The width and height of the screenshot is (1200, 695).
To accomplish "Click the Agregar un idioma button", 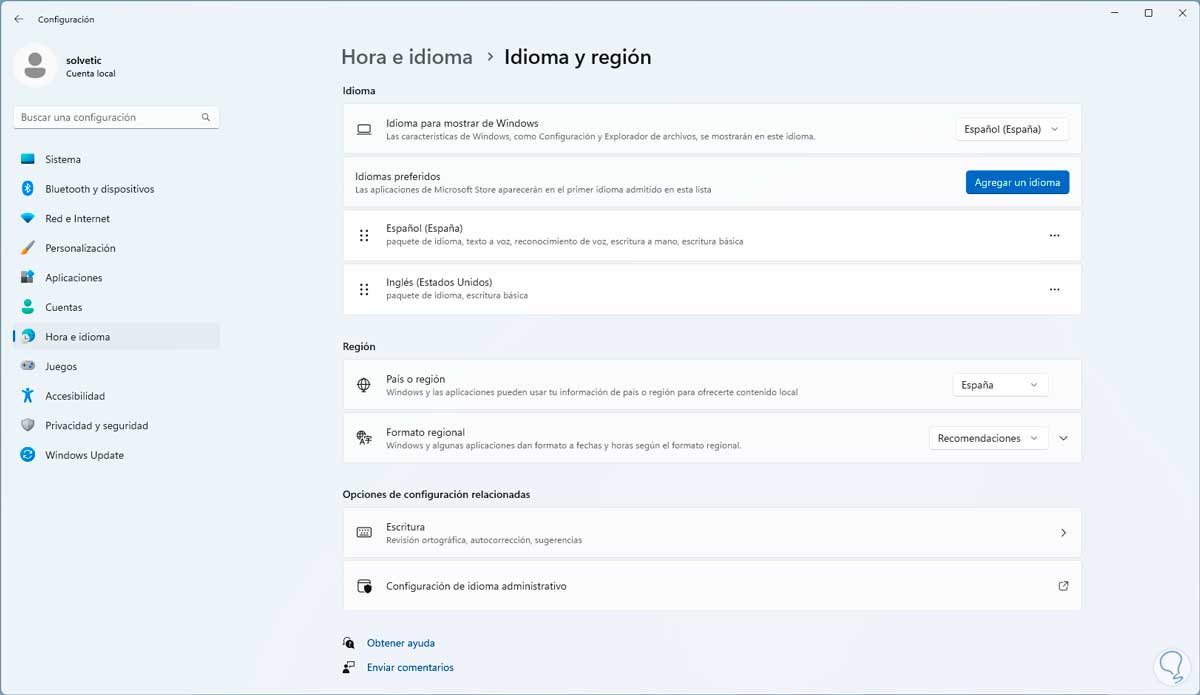I will tap(1017, 182).
